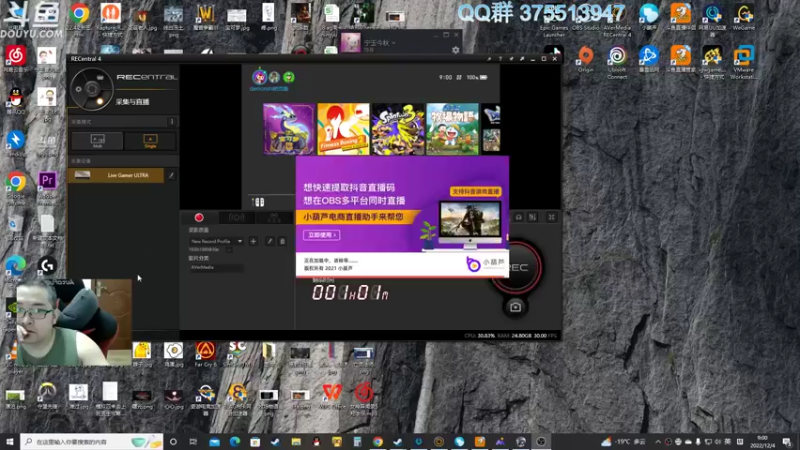
Task: Open Steam from the taskbar
Action: tap(276, 441)
